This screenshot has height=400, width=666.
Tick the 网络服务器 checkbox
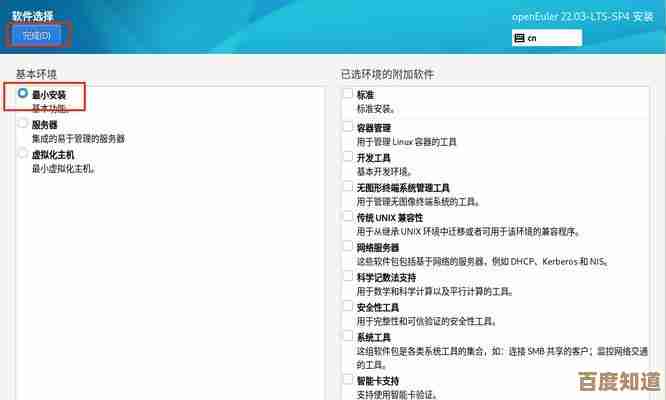coord(348,246)
